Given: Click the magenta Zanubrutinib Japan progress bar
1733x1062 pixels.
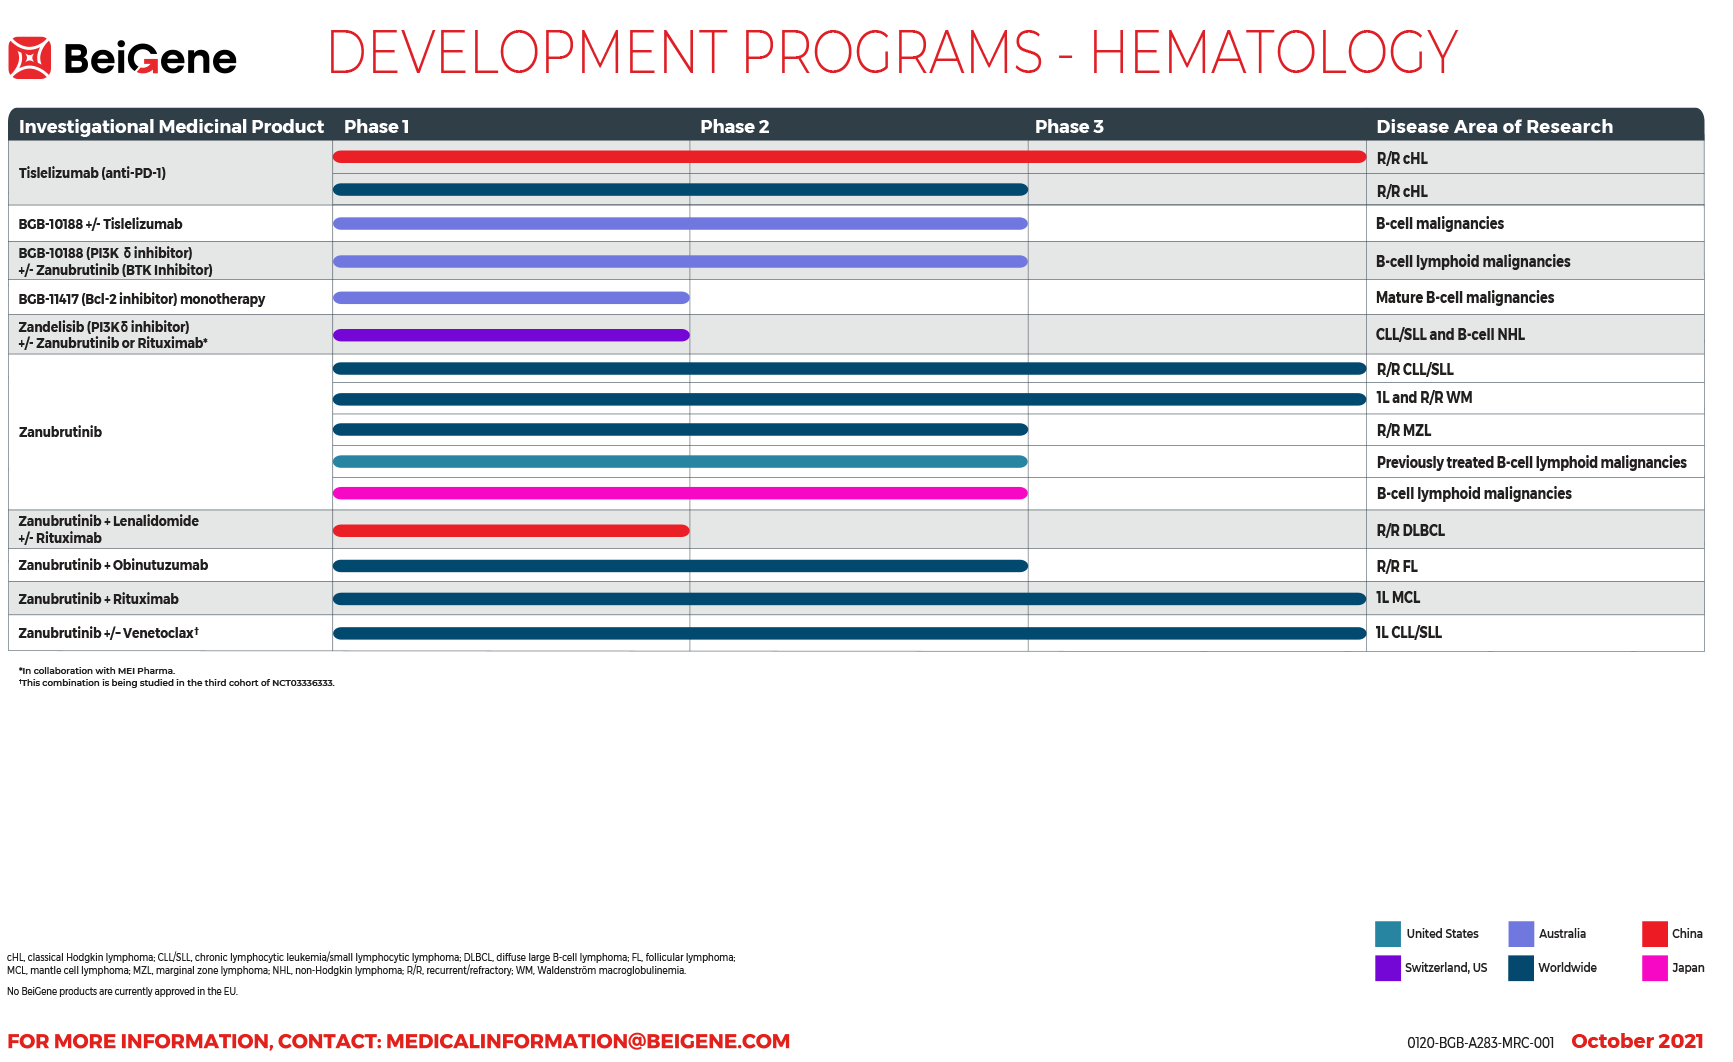Looking at the screenshot, I should 680,493.
